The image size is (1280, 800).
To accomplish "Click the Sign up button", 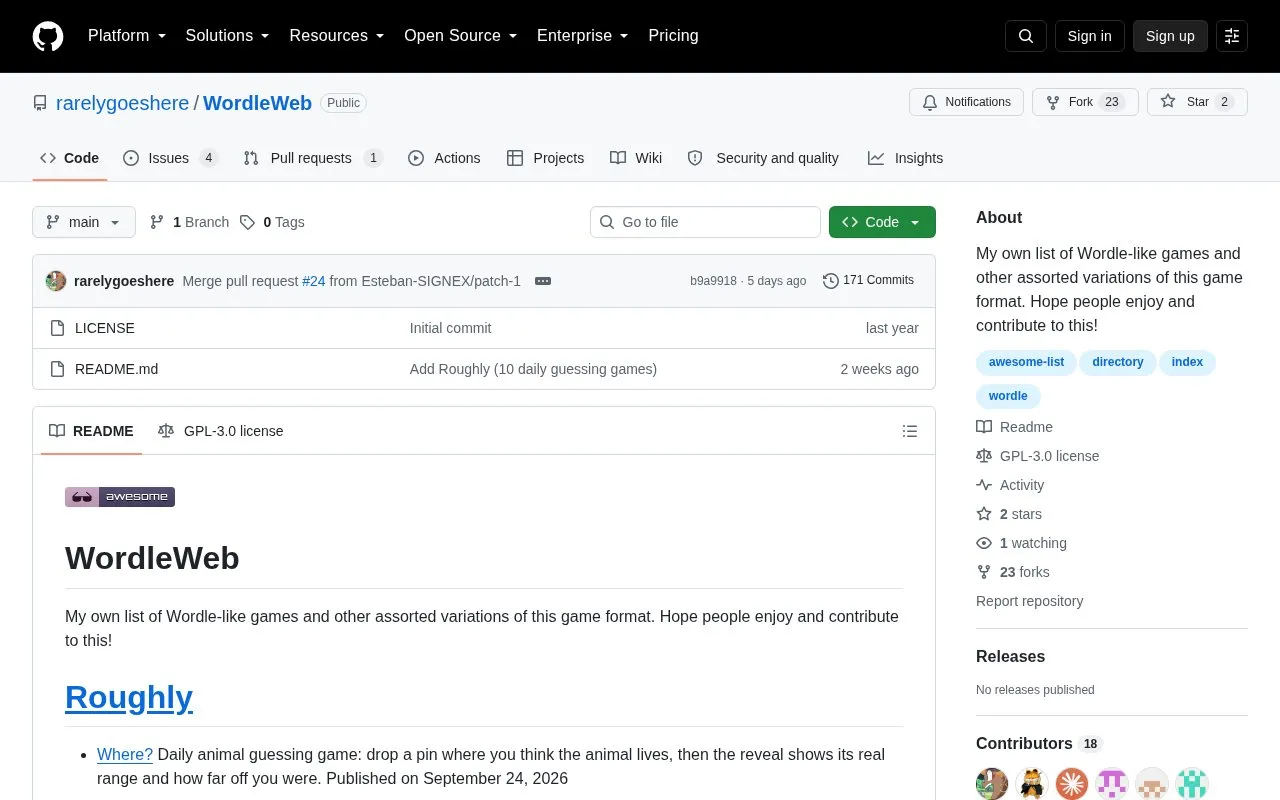I will (x=1170, y=36).
